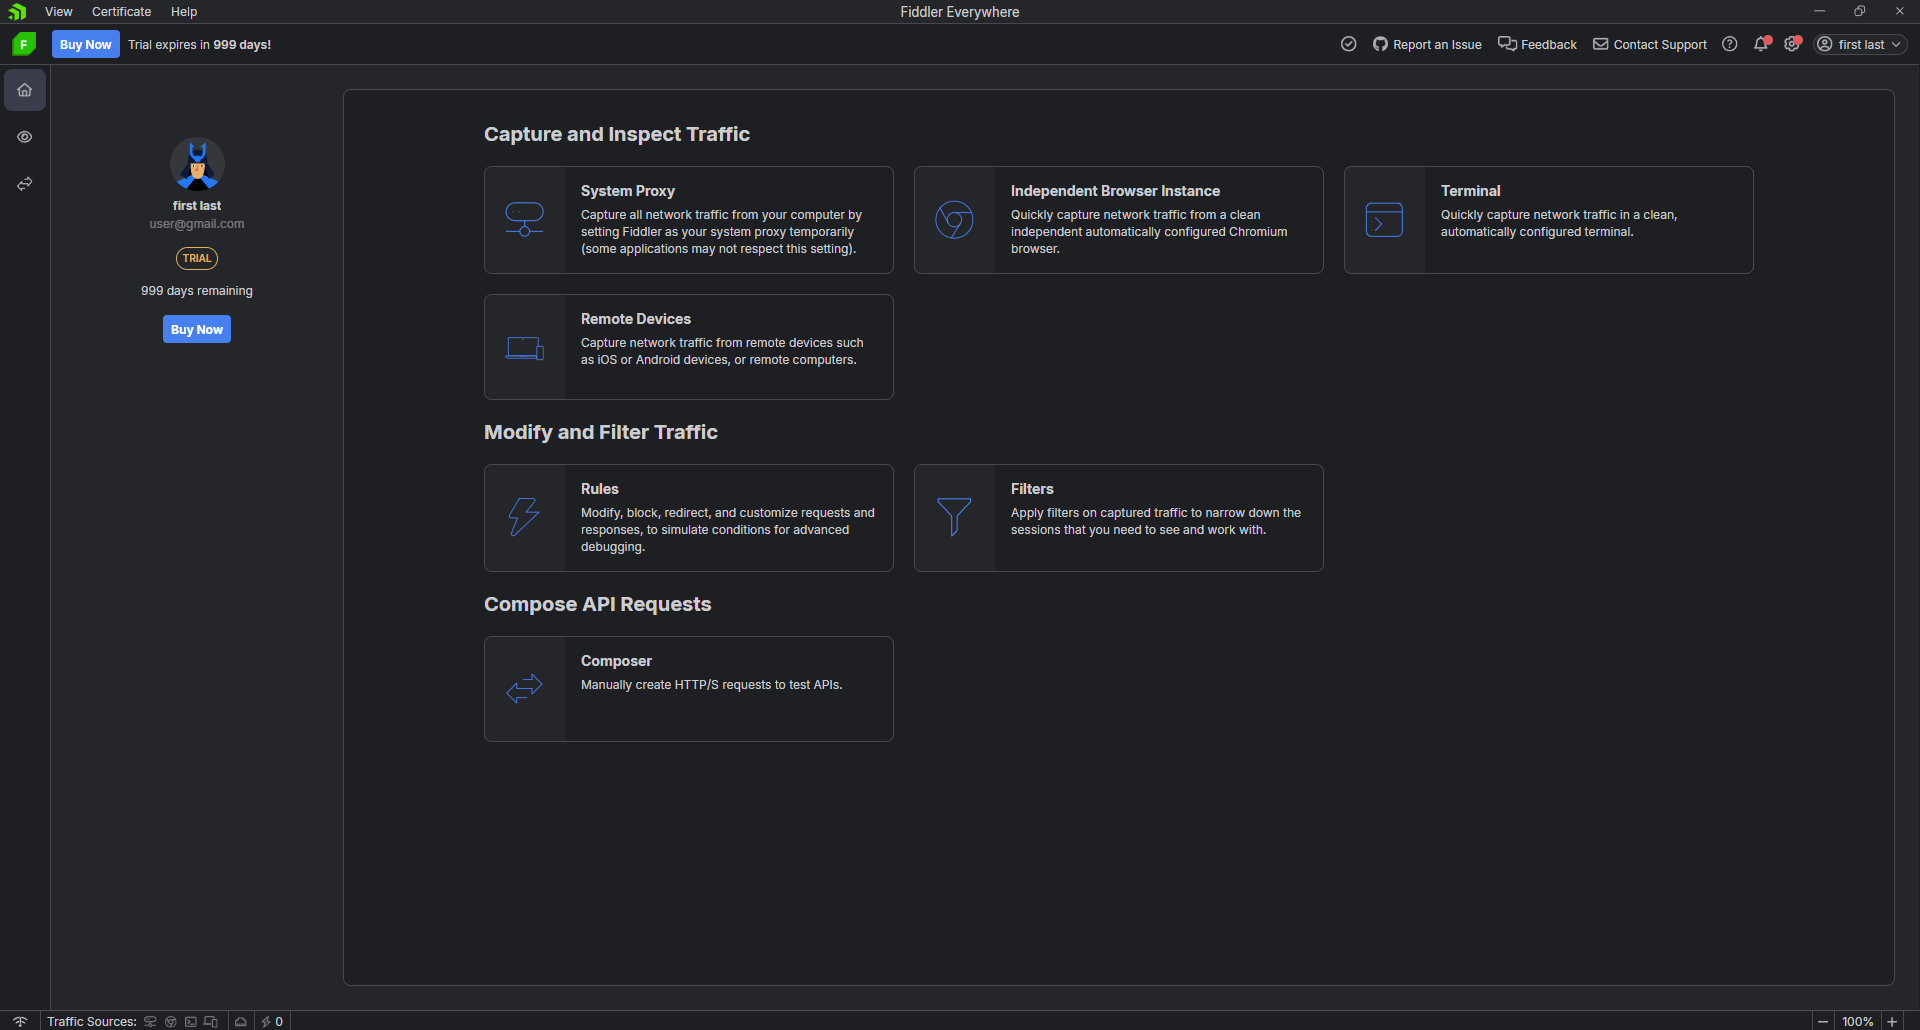The width and height of the screenshot is (1920, 1030).
Task: Click Report an Issue link
Action: (1427, 44)
